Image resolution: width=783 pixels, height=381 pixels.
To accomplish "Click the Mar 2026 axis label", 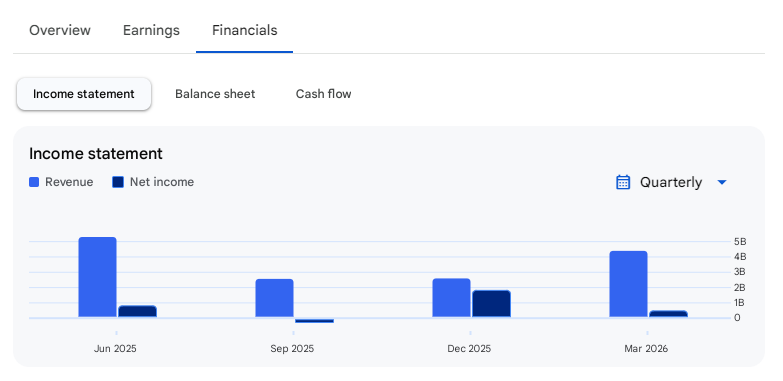I will 646,349.
